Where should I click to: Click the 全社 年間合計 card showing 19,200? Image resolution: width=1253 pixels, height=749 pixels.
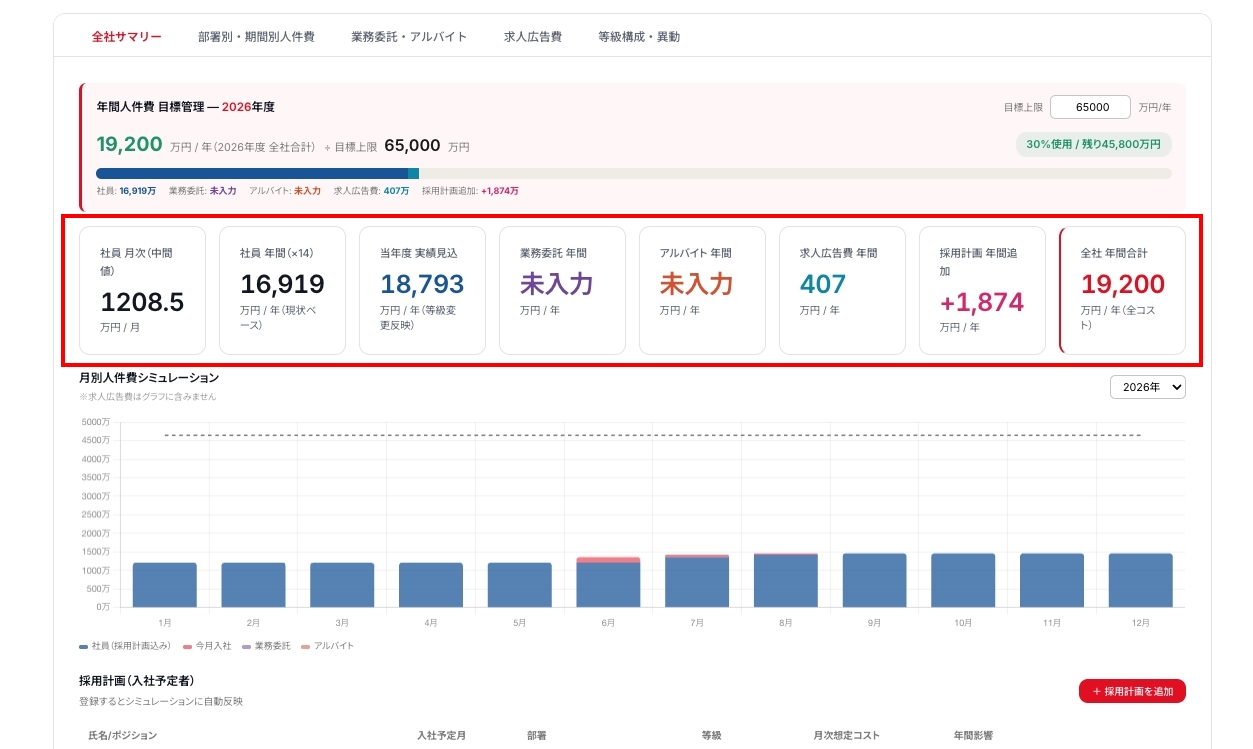(1122, 290)
